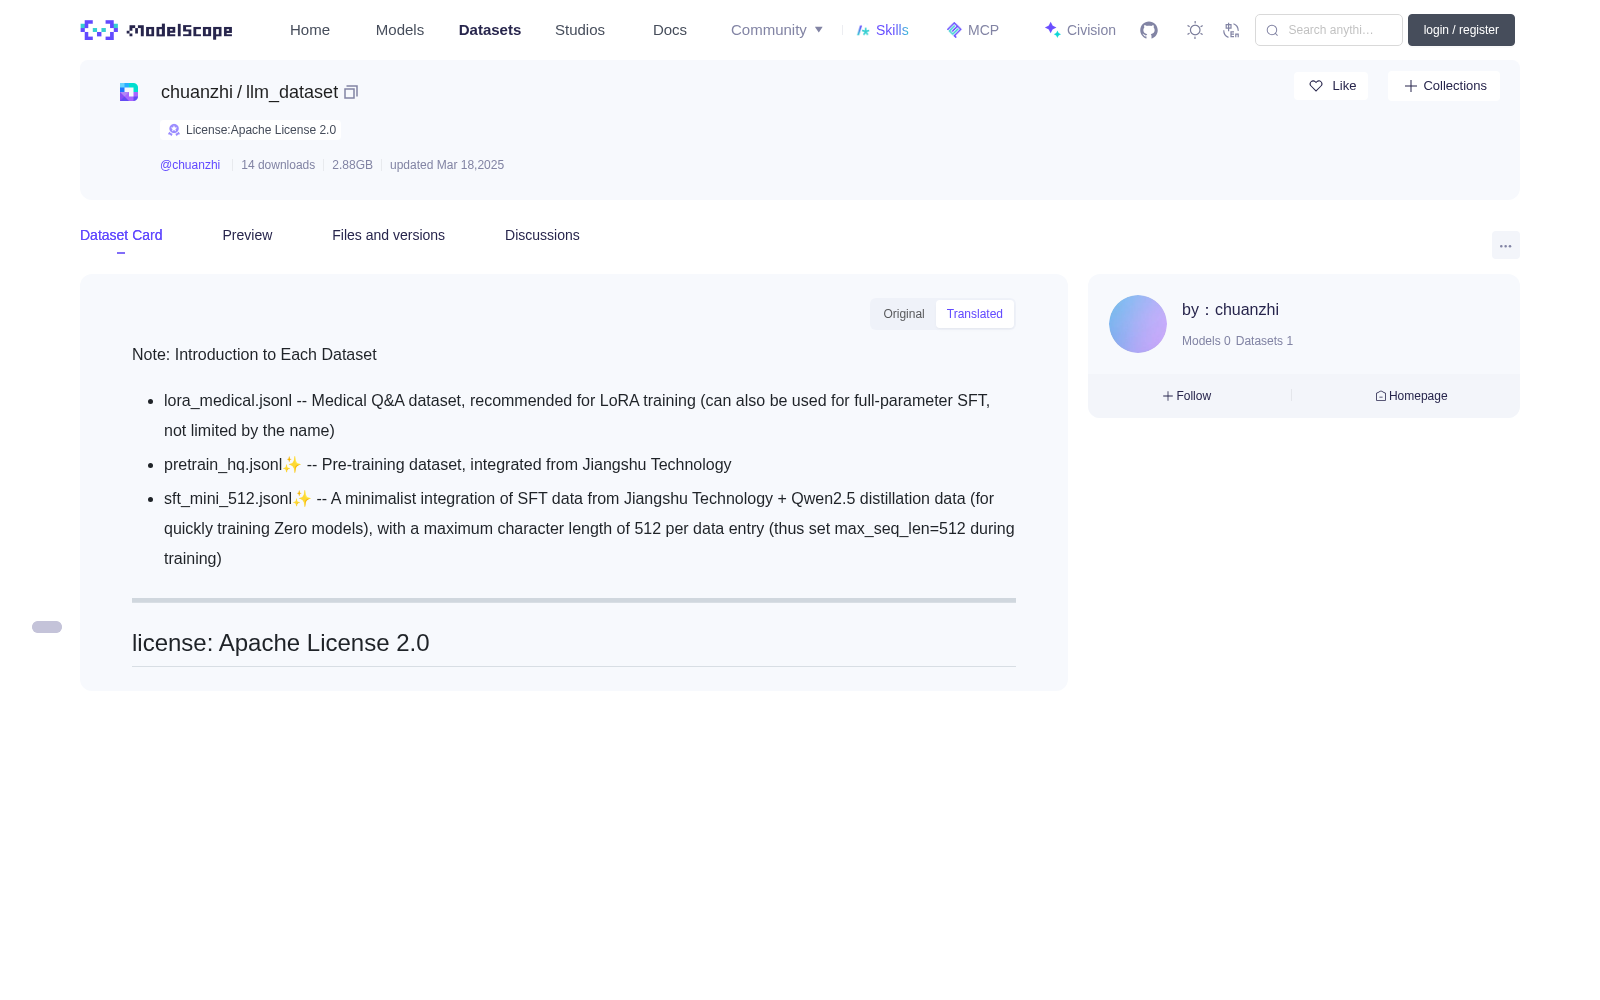Click the chuanzhi owner name in title
This screenshot has height=1000, width=1600.
(197, 92)
